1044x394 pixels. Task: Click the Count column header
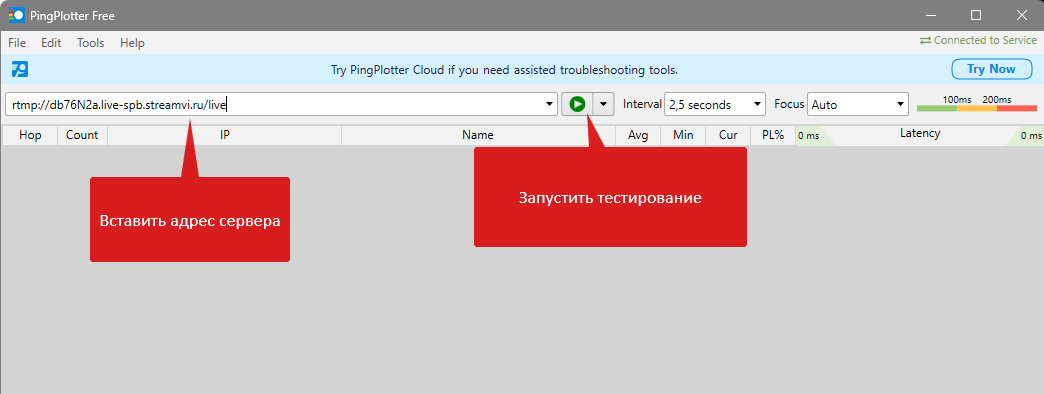pos(83,135)
